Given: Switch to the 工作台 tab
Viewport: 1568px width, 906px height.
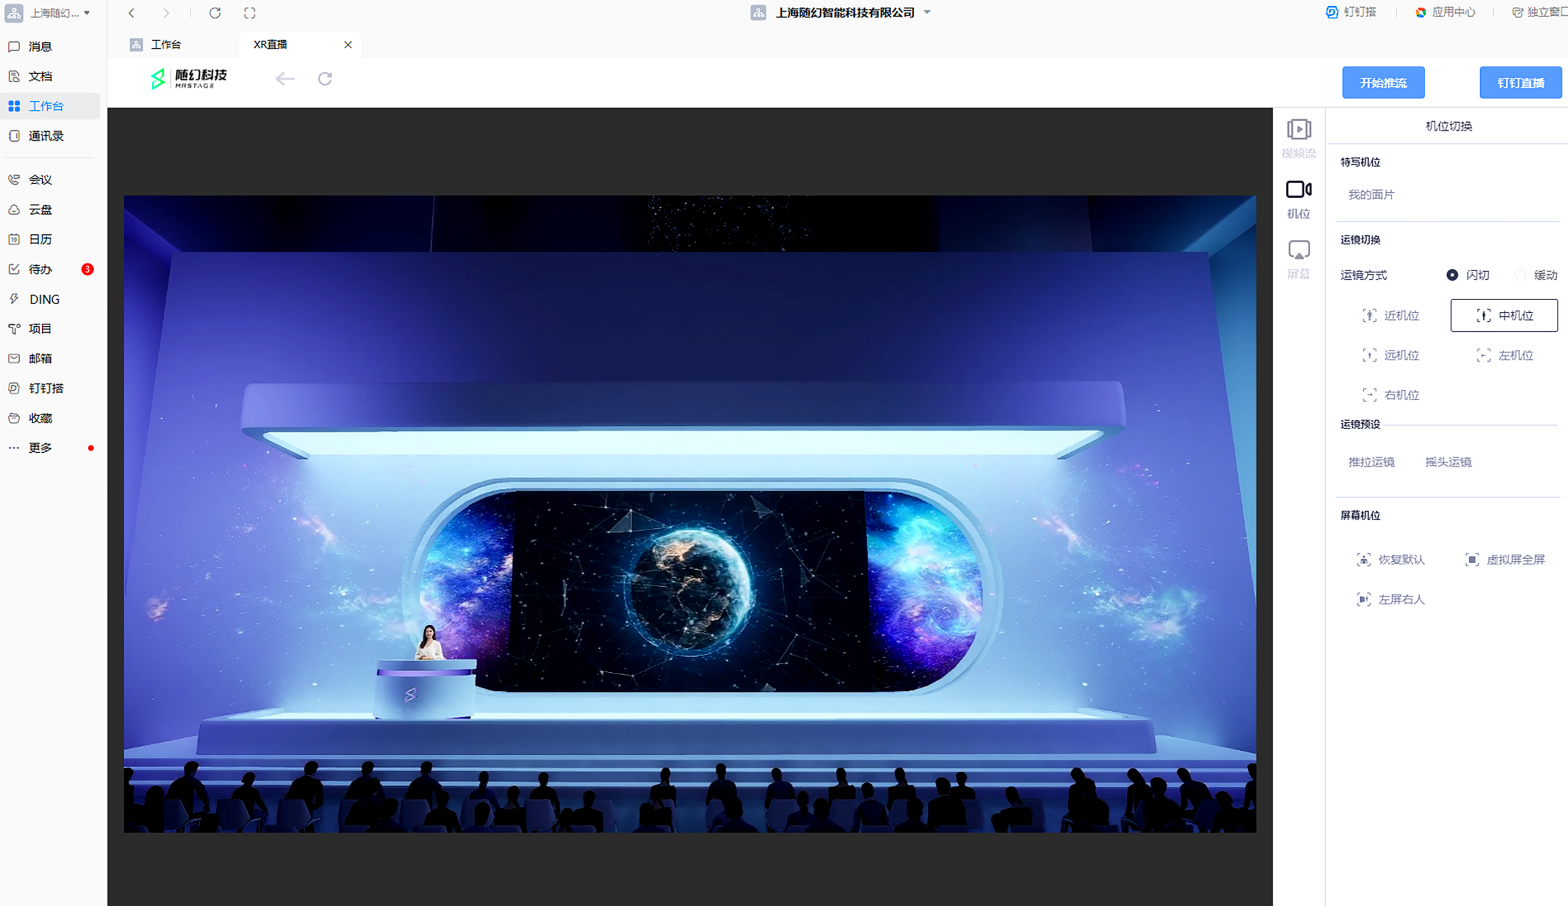Looking at the screenshot, I should [165, 45].
